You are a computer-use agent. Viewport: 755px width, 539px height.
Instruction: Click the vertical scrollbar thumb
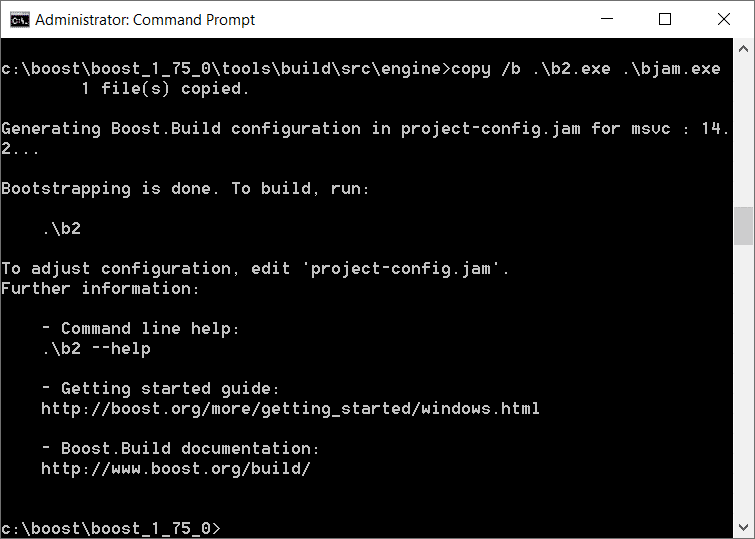coord(743,226)
